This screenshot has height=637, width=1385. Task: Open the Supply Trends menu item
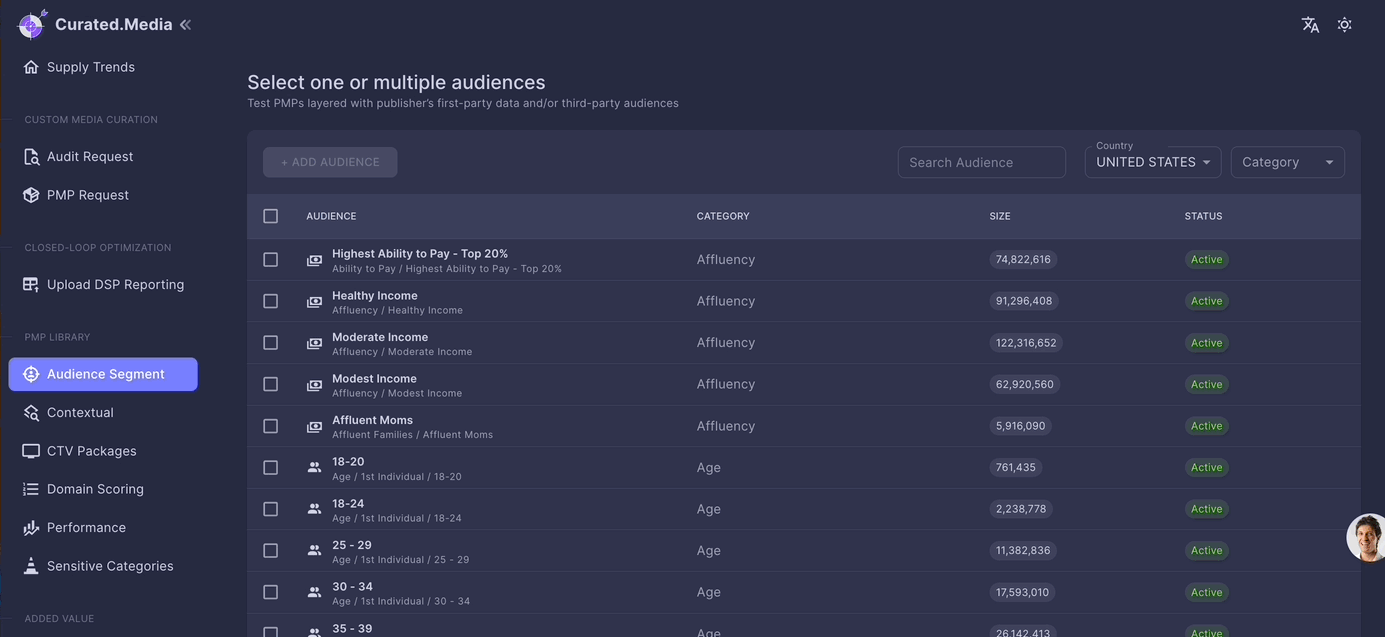90,67
